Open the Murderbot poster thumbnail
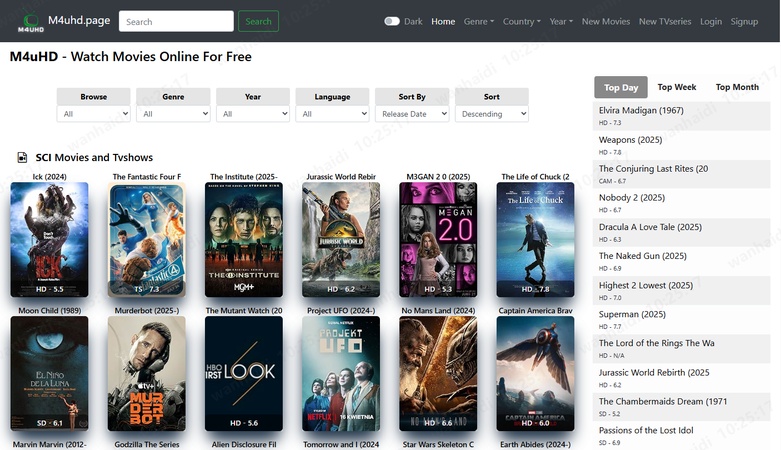781x450 pixels. click(x=146, y=373)
